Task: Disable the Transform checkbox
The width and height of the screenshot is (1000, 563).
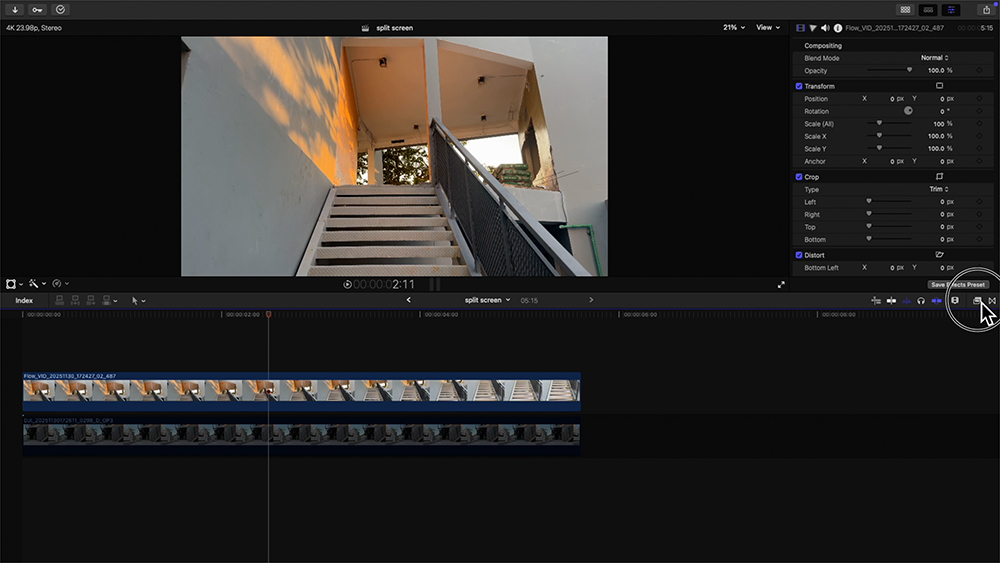Action: point(799,86)
